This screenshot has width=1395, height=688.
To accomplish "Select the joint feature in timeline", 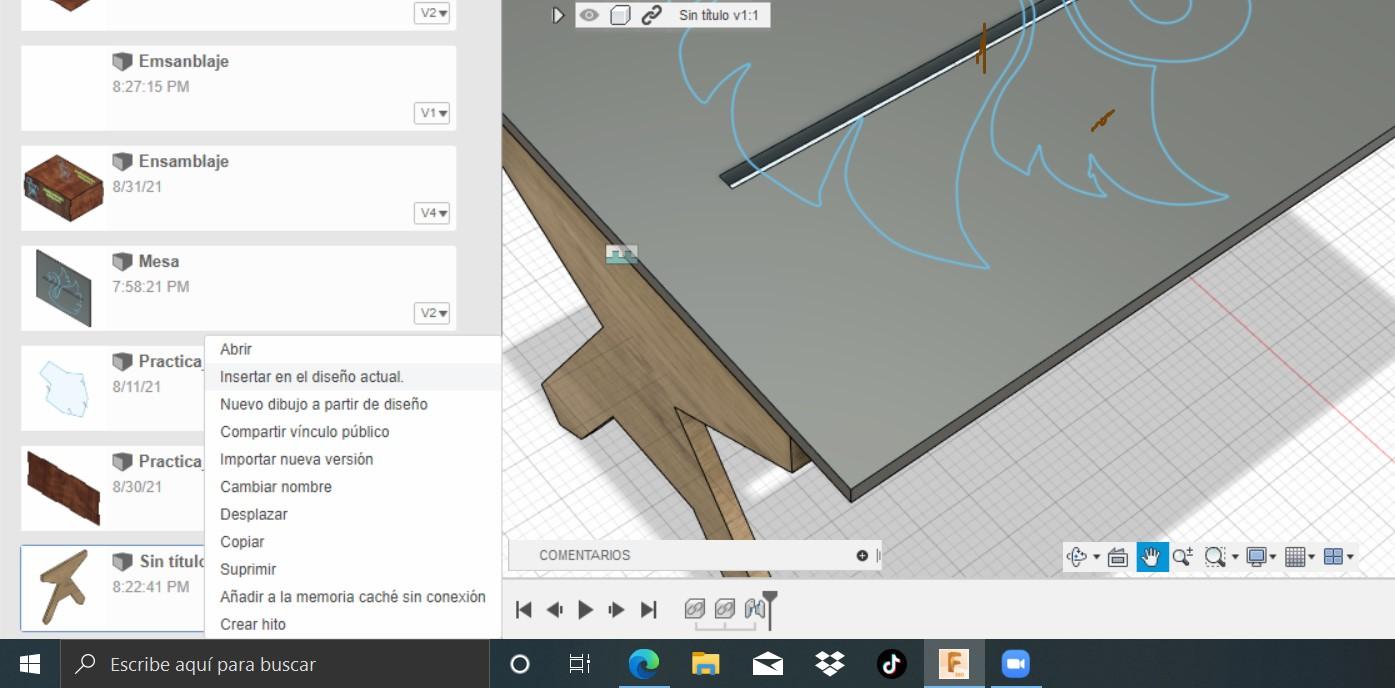I will pyautogui.click(x=755, y=609).
